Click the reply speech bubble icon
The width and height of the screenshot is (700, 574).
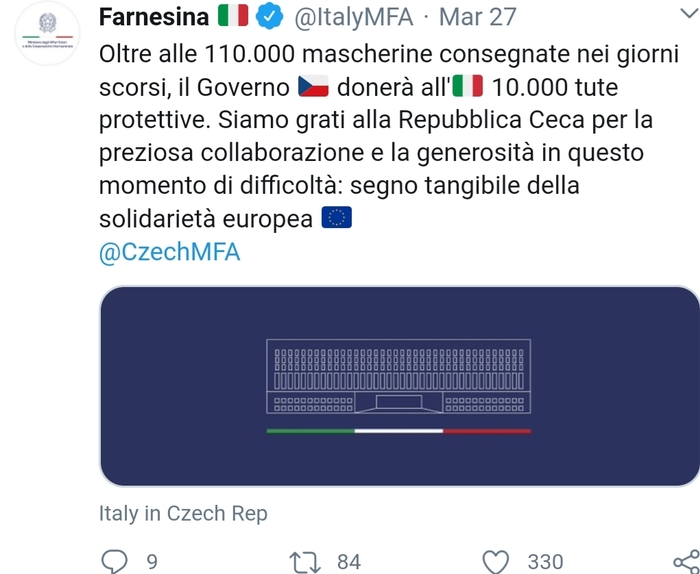pyautogui.click(x=116, y=560)
